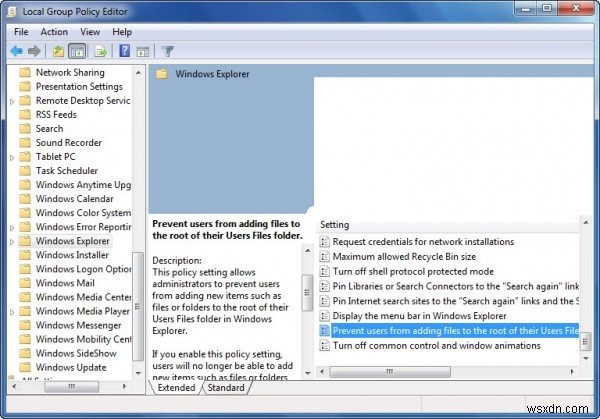Click the Setting column header
This screenshot has height=419, width=600.
click(448, 225)
